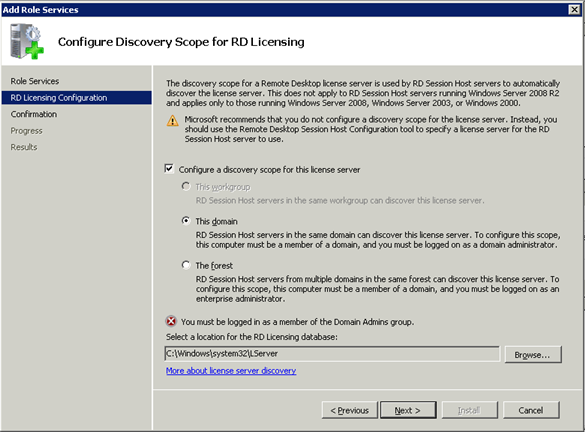This screenshot has height=432, width=585.
Task: Open More about license server discovery link
Action: click(x=231, y=370)
